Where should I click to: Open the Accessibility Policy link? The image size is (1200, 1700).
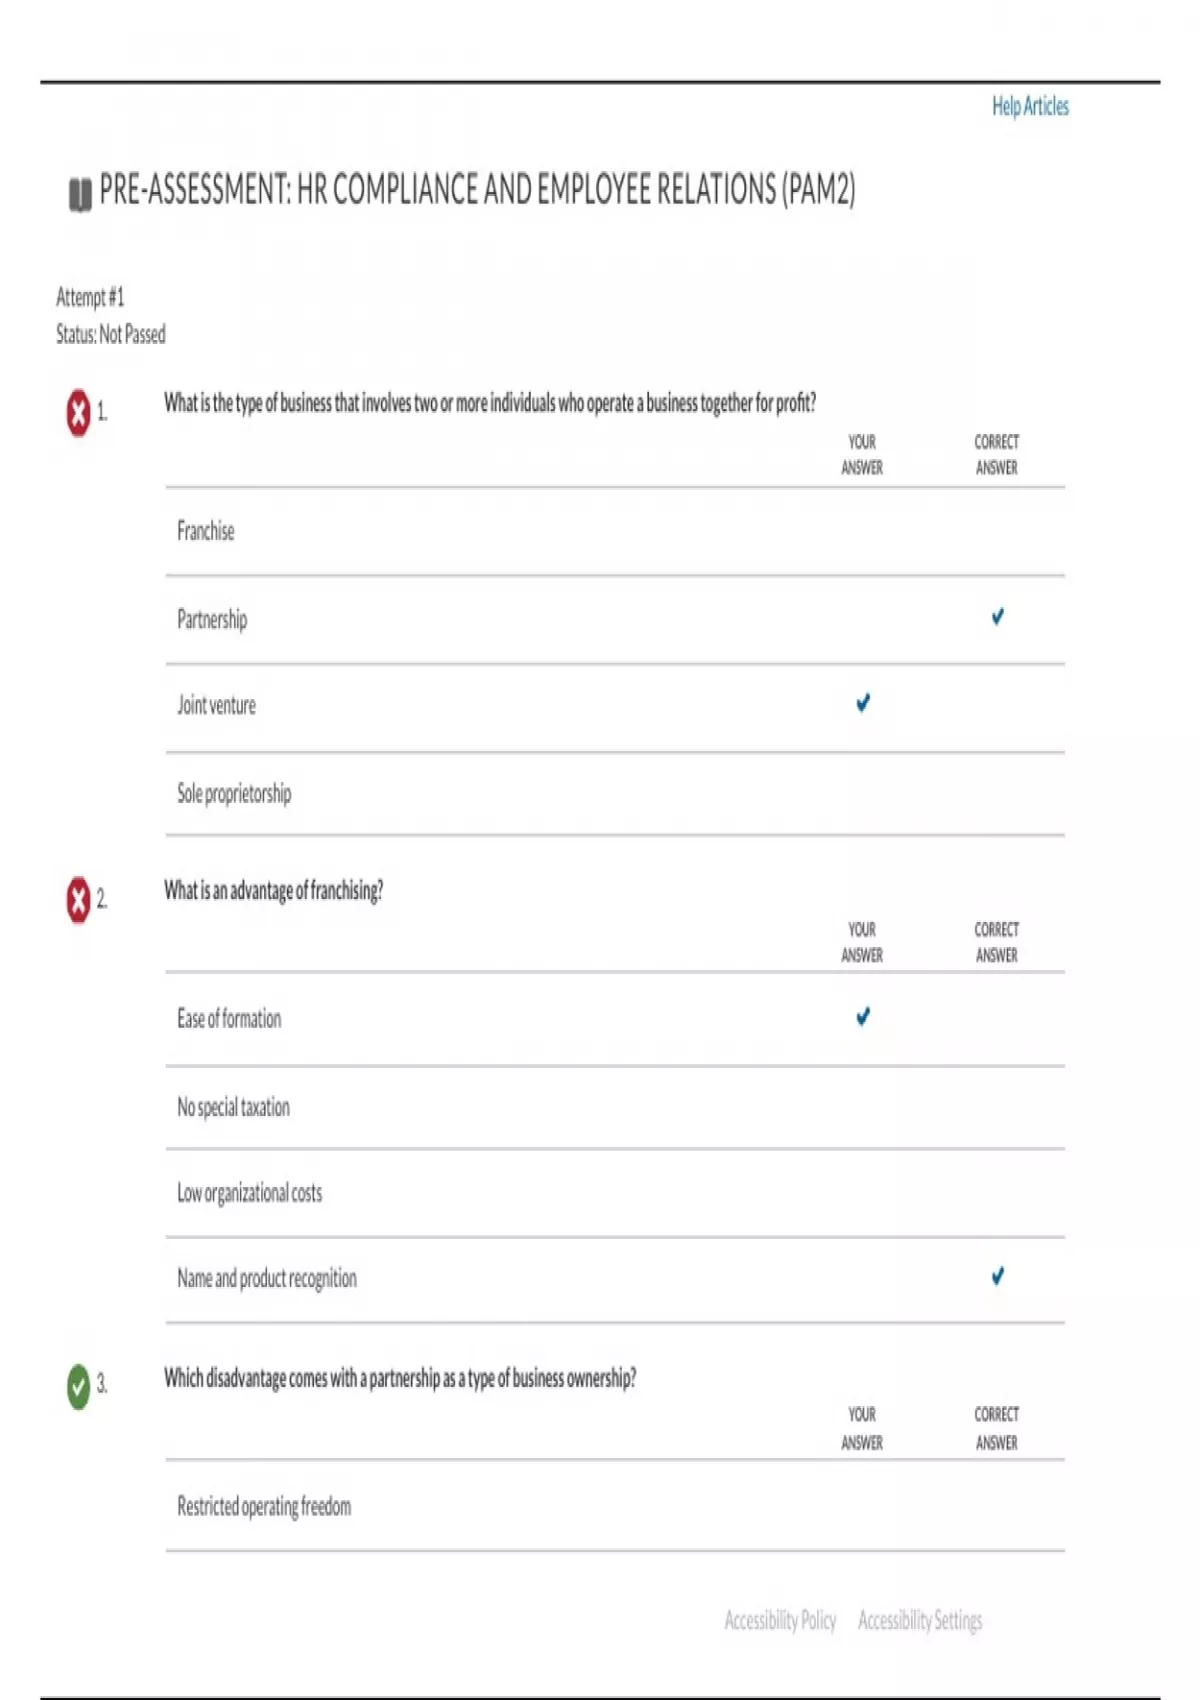780,1620
